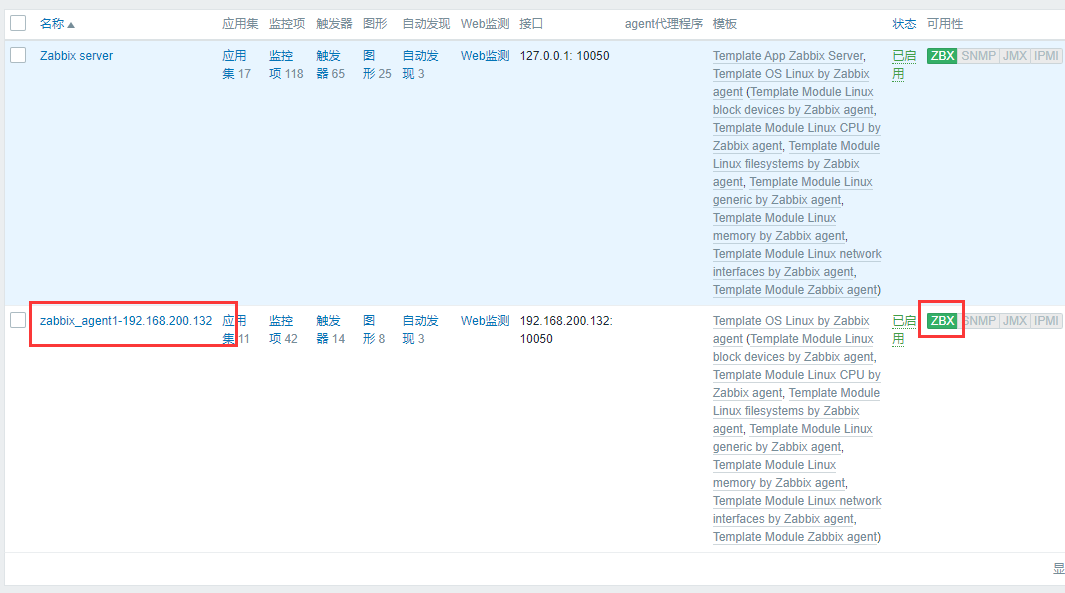The height and width of the screenshot is (593, 1065).
Task: Open the zabbix_agent1-192.168.200.132 host link
Action: pos(126,321)
